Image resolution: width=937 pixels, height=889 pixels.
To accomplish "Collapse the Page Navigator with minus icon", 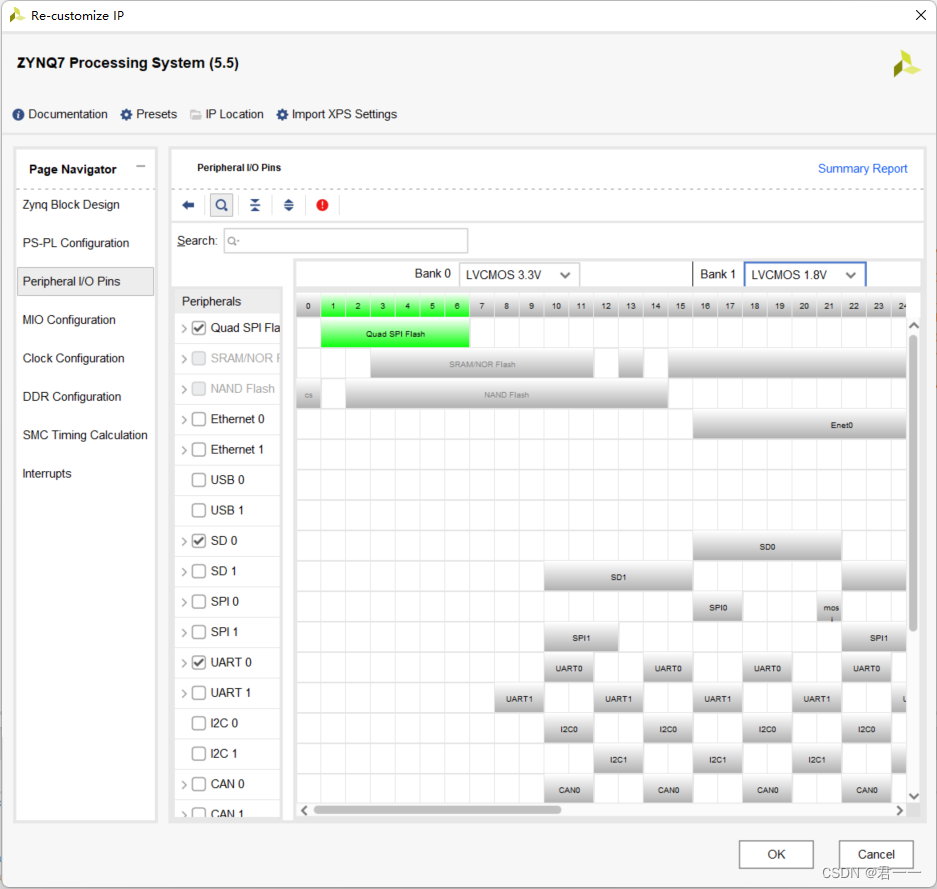I will tap(140, 167).
